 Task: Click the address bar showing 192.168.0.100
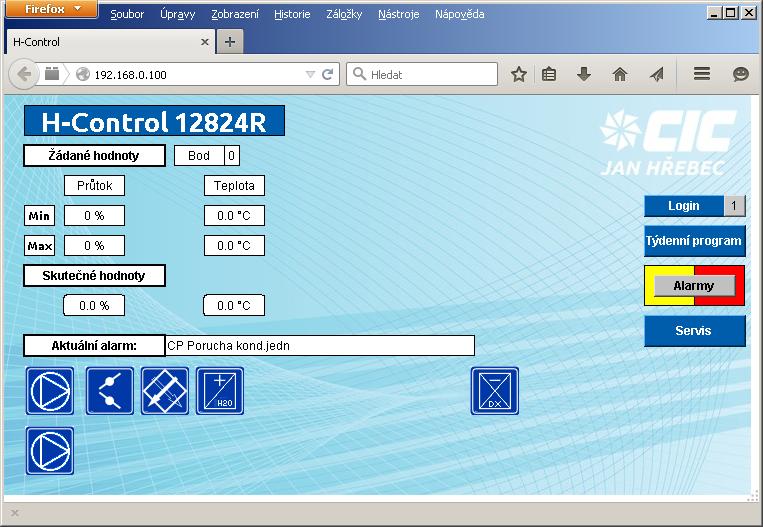click(x=195, y=74)
